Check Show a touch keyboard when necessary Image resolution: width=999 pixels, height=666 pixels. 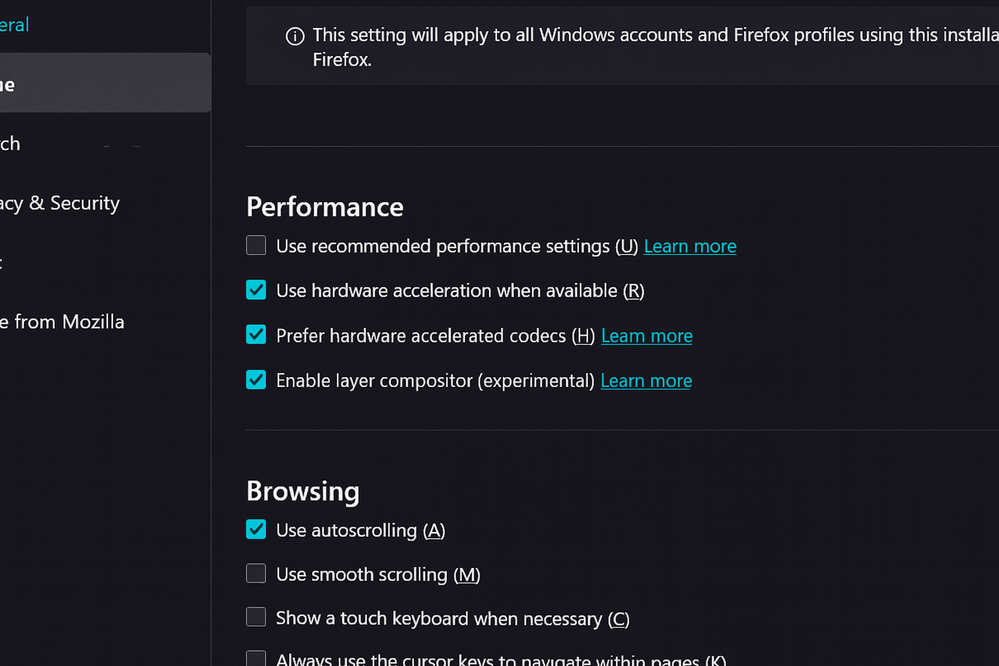click(256, 617)
